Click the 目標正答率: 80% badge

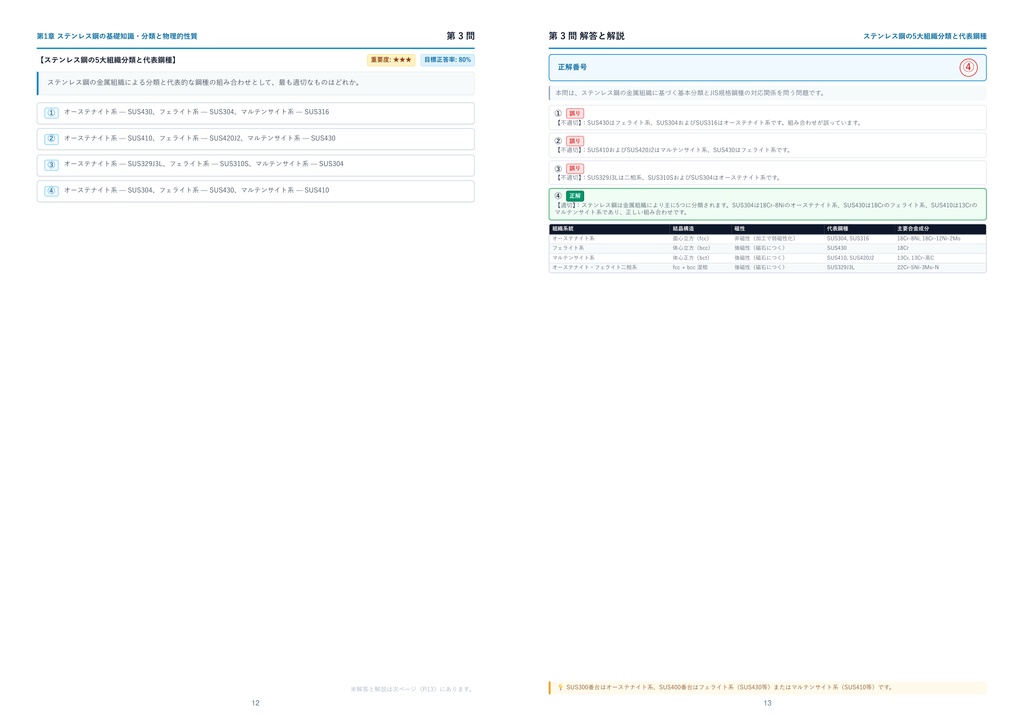click(x=447, y=60)
